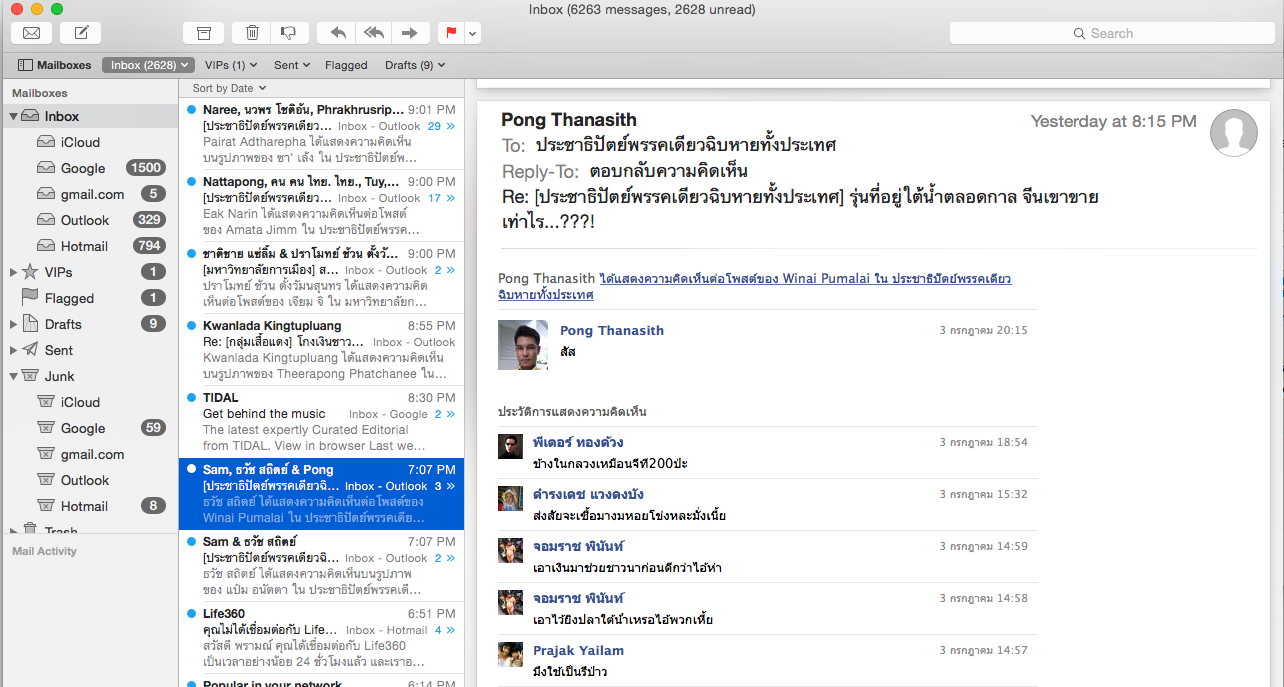Click the Get Mail envelope icon
1284x687 pixels.
click(31, 33)
